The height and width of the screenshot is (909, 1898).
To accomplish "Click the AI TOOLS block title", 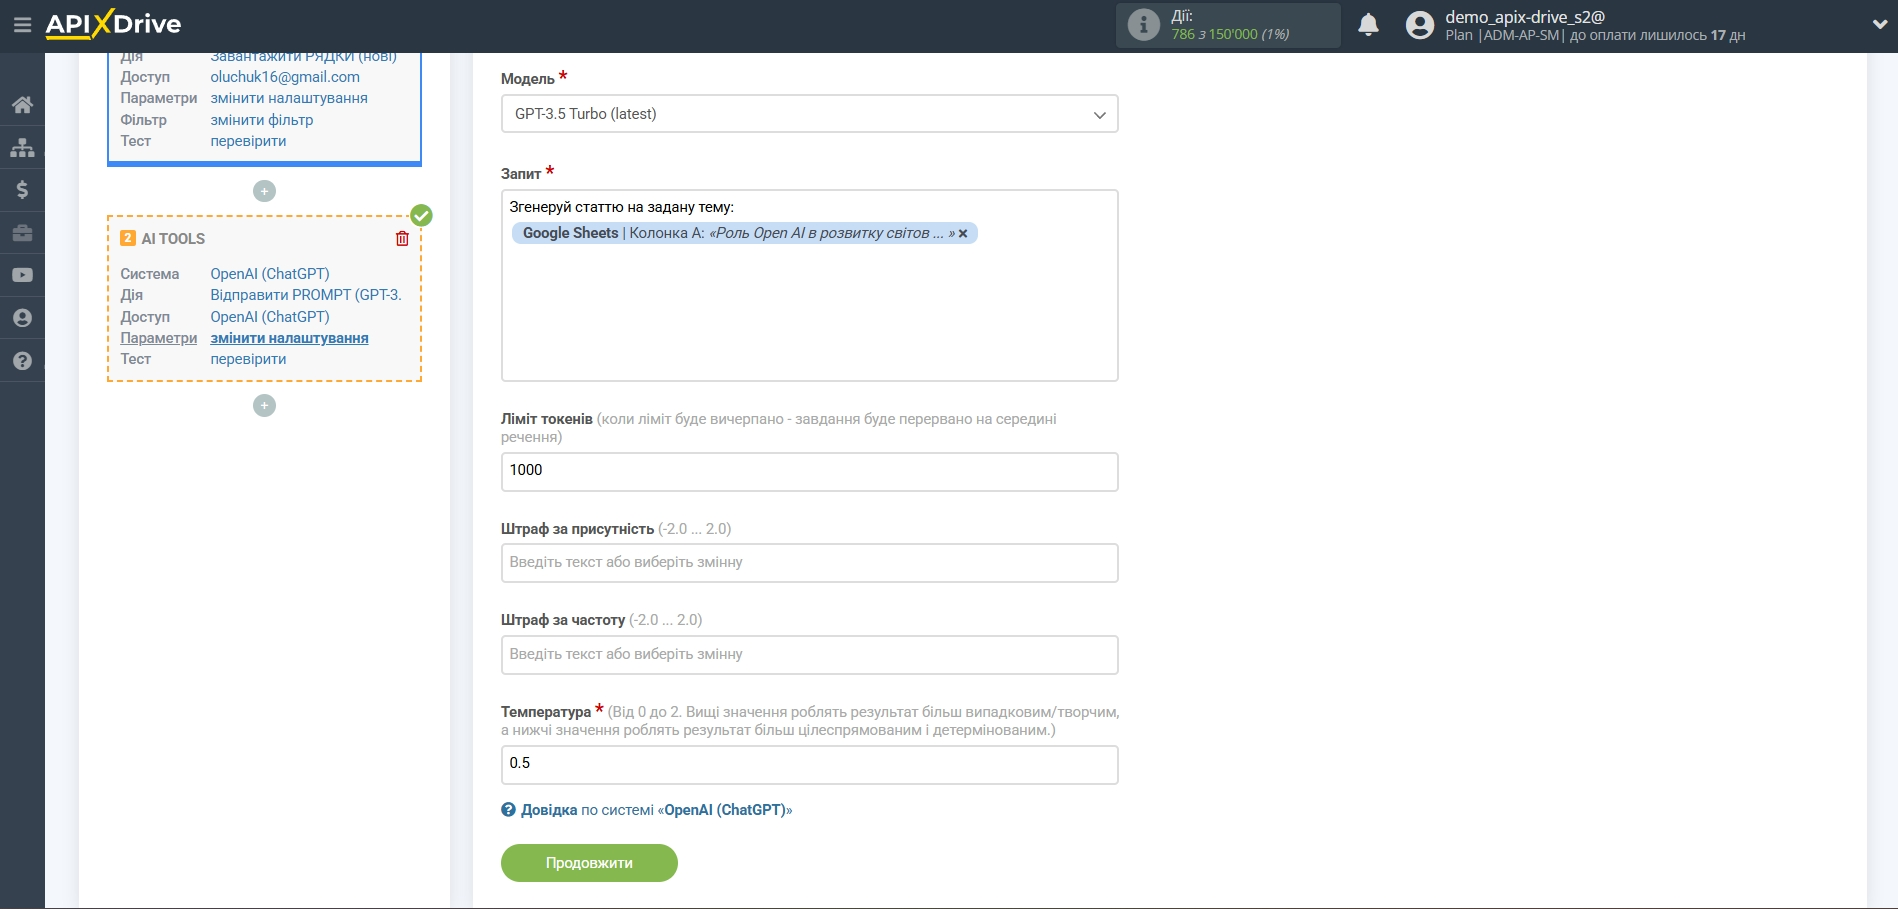I will click(x=173, y=239).
